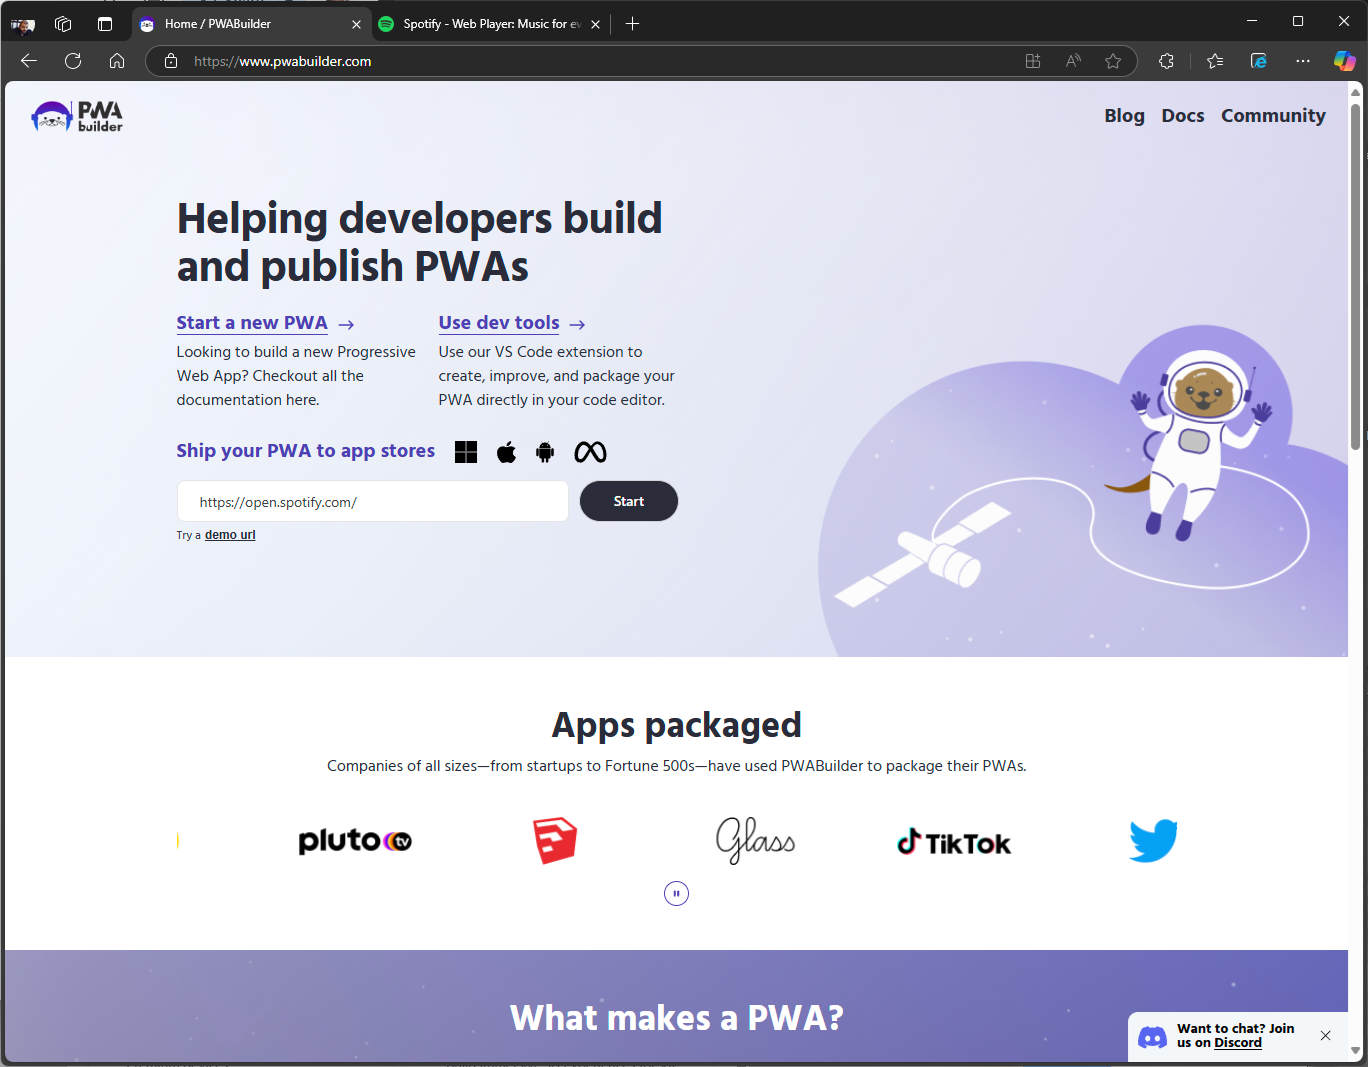Close the Spotify tab

point(595,24)
